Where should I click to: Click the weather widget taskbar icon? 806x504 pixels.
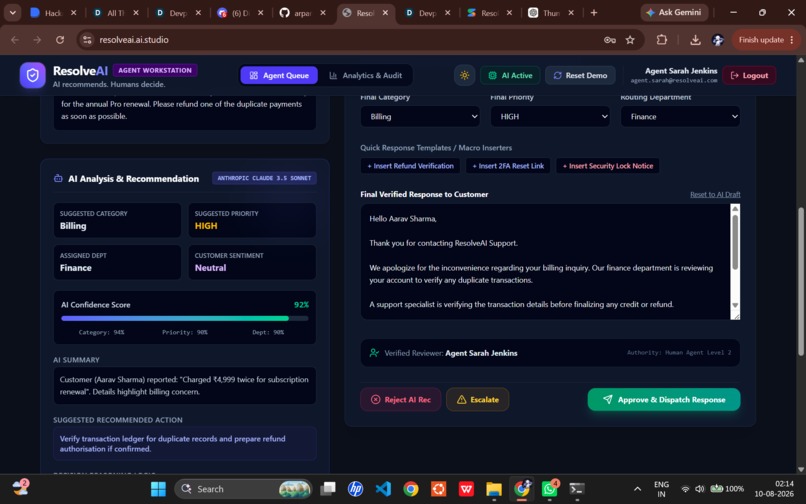(21, 487)
